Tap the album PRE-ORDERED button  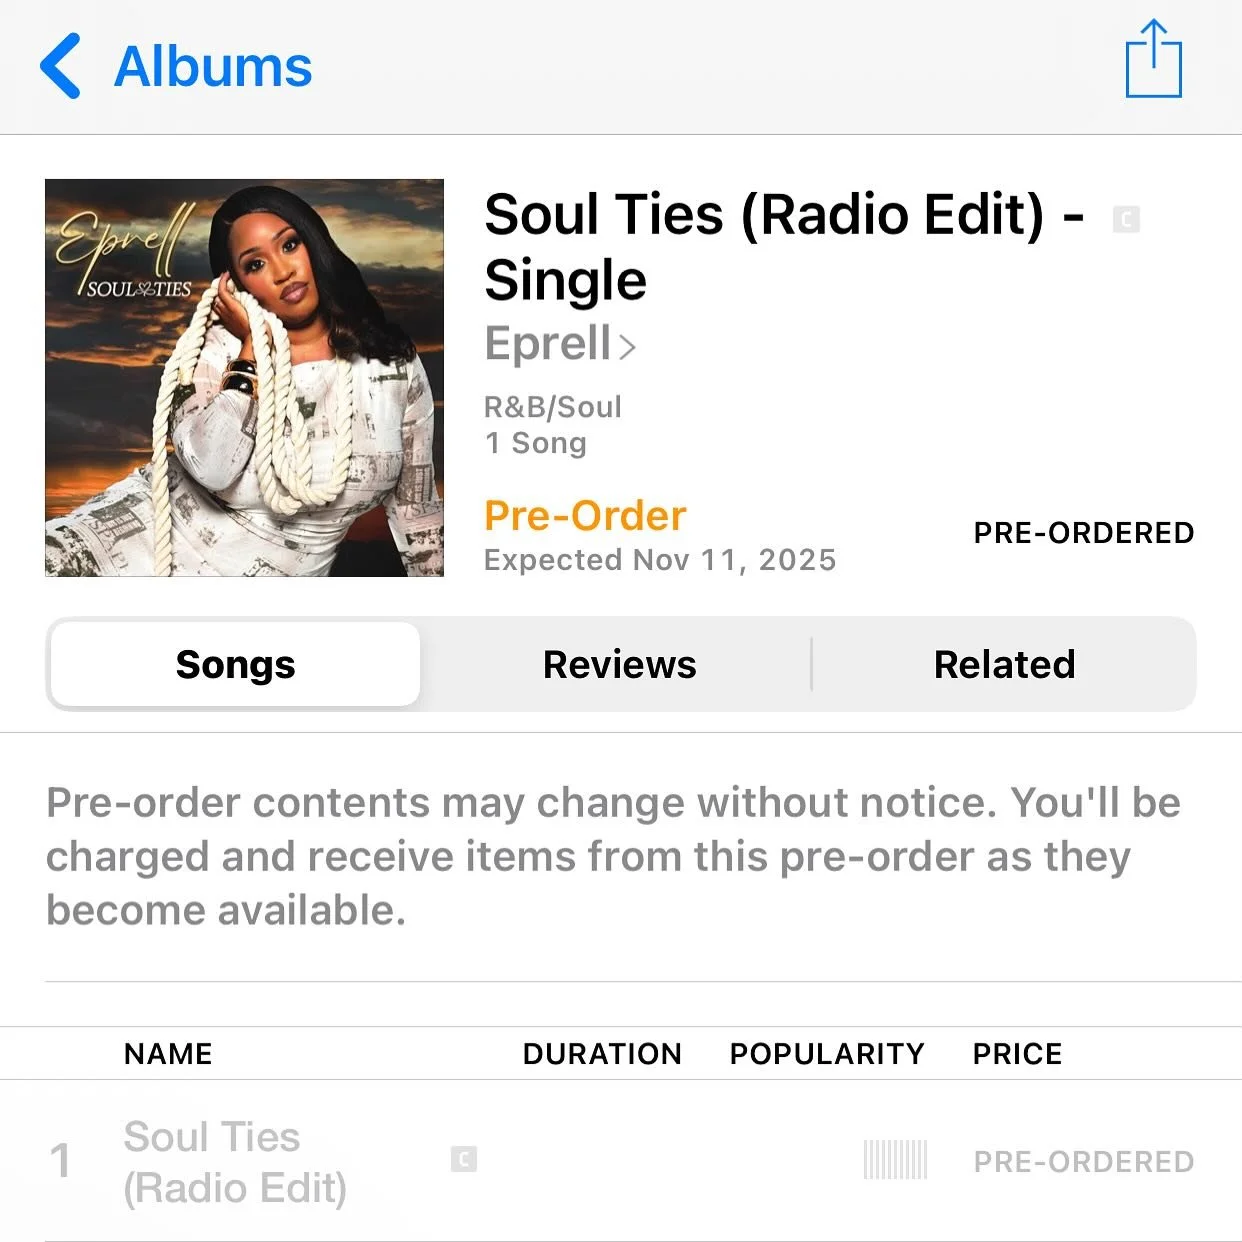(1084, 533)
